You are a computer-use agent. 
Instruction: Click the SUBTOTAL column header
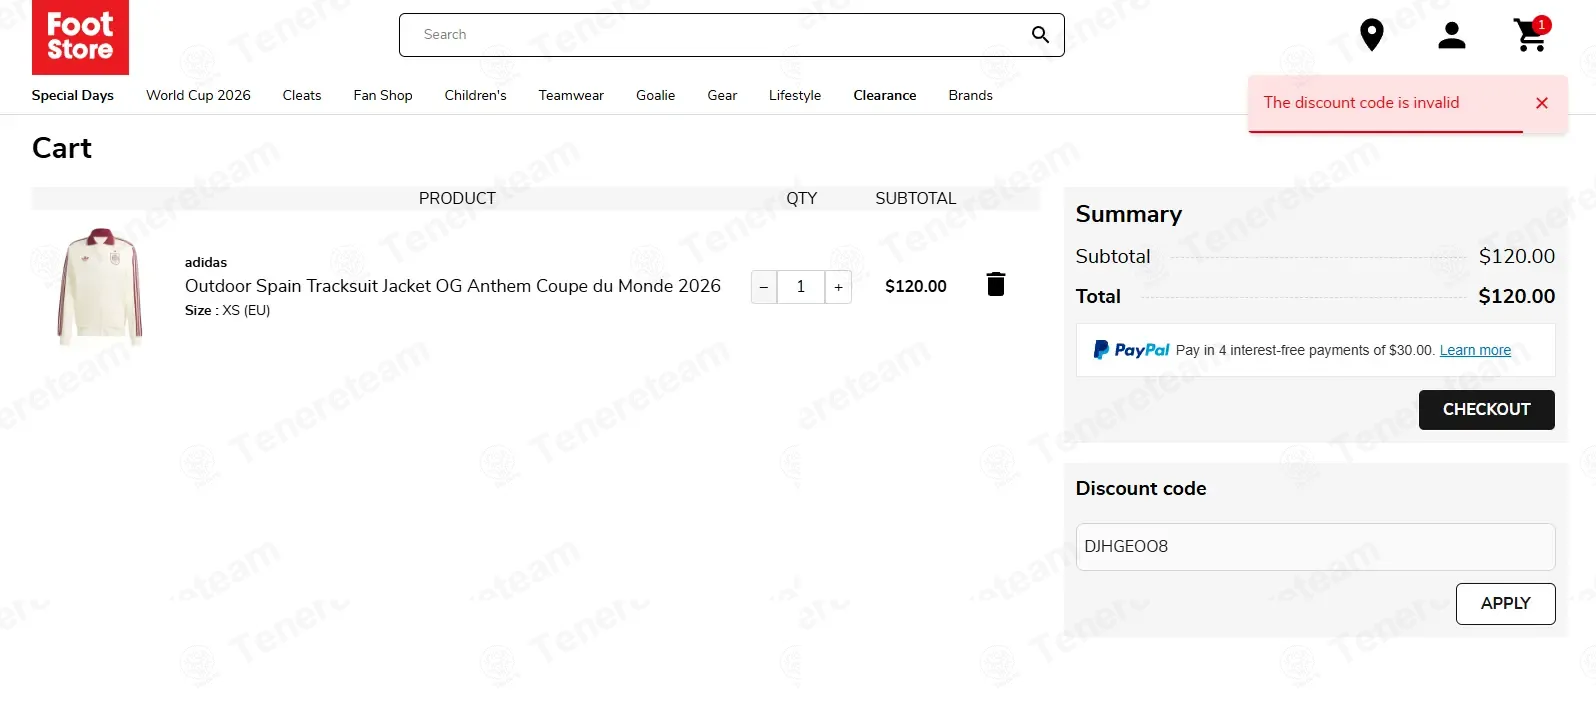pos(916,198)
